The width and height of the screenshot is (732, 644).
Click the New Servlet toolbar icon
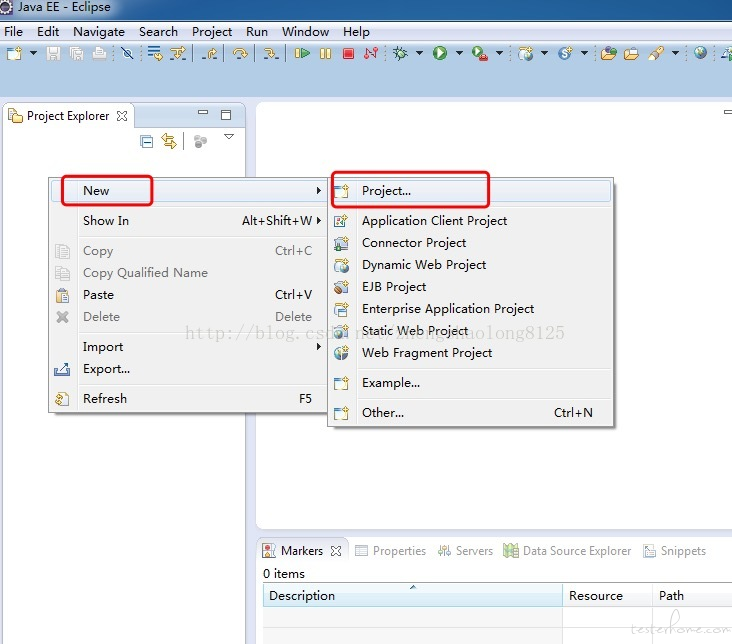(565, 53)
